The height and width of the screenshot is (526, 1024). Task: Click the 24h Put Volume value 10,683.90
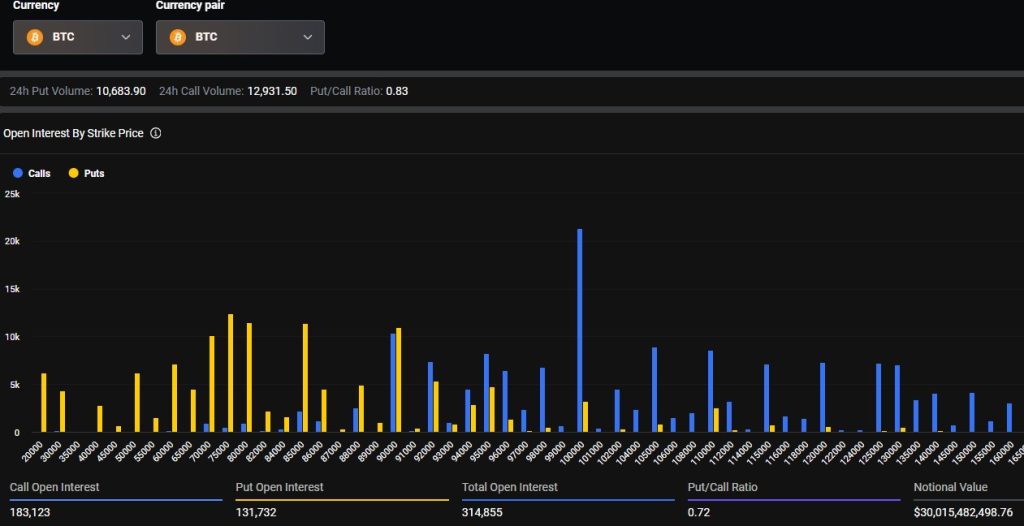[121, 91]
